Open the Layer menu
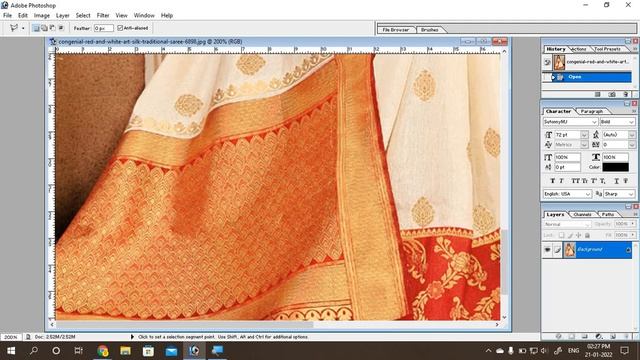This screenshot has height=360, width=640. (62, 15)
